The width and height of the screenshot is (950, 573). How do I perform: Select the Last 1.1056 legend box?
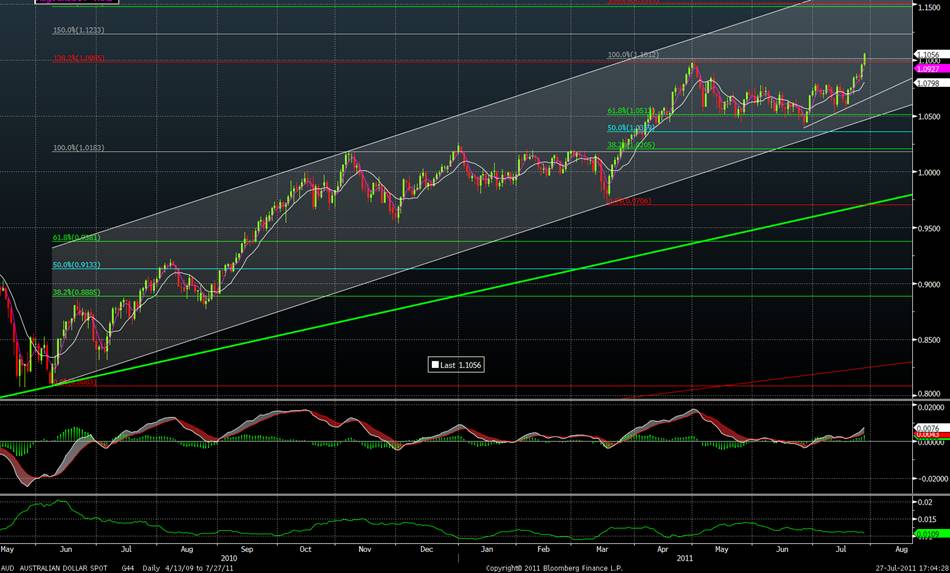[456, 365]
